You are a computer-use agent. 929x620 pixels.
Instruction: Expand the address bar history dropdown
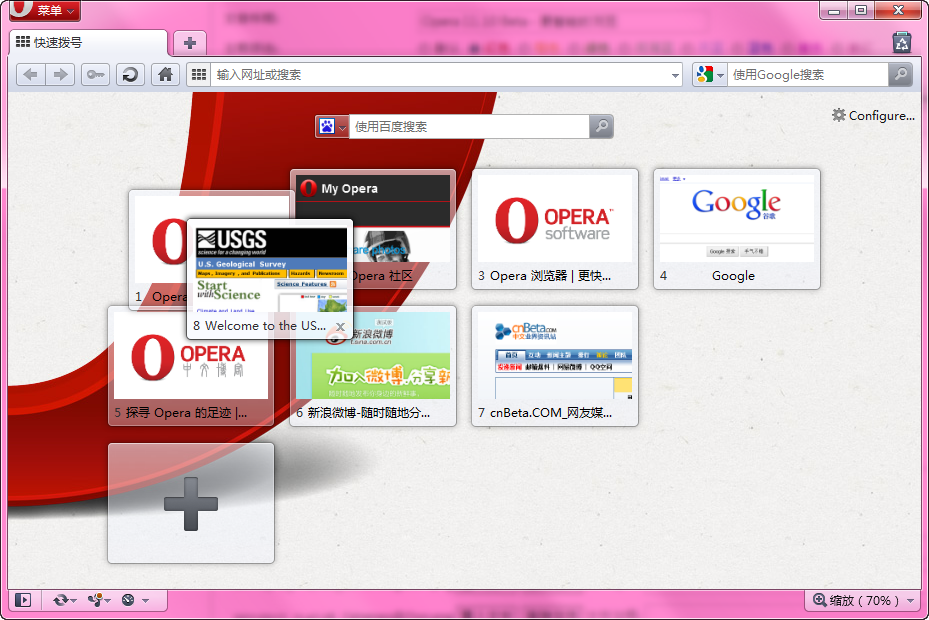coord(675,75)
